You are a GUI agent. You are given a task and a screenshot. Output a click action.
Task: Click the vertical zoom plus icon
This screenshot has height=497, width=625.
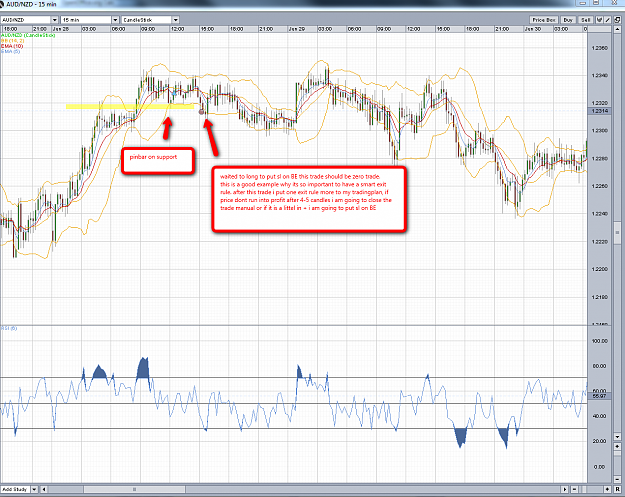tap(617, 446)
